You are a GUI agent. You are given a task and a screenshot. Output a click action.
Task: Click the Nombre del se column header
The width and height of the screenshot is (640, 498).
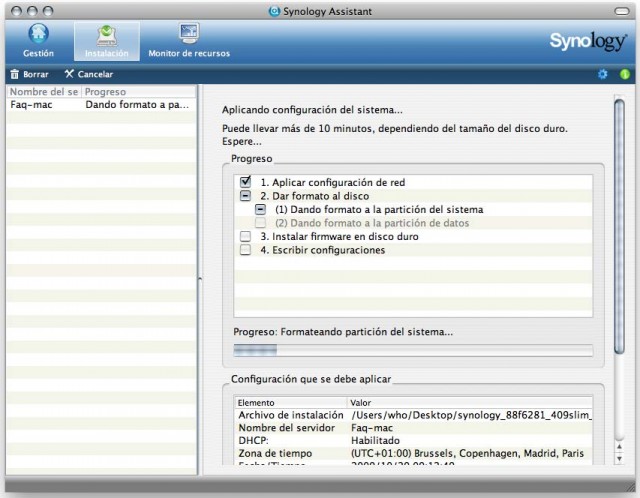click(44, 92)
